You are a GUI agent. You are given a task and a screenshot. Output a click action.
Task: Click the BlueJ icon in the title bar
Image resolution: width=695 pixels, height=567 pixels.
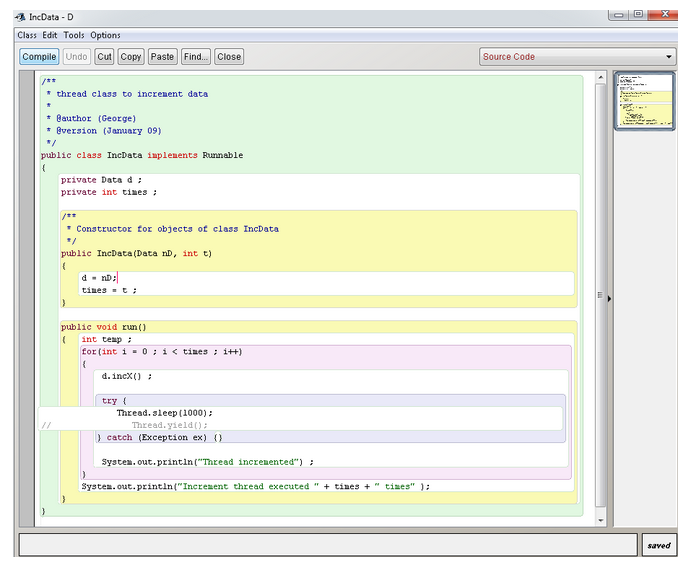click(x=20, y=17)
